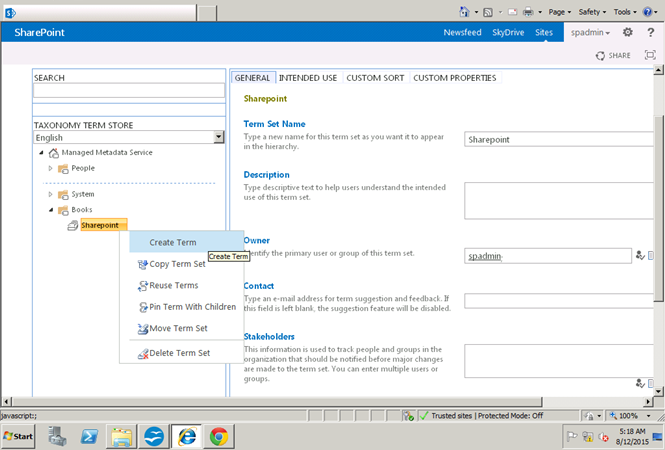Open the IE Page menu dropdown
This screenshot has width=665, height=450.
pyautogui.click(x=559, y=12)
